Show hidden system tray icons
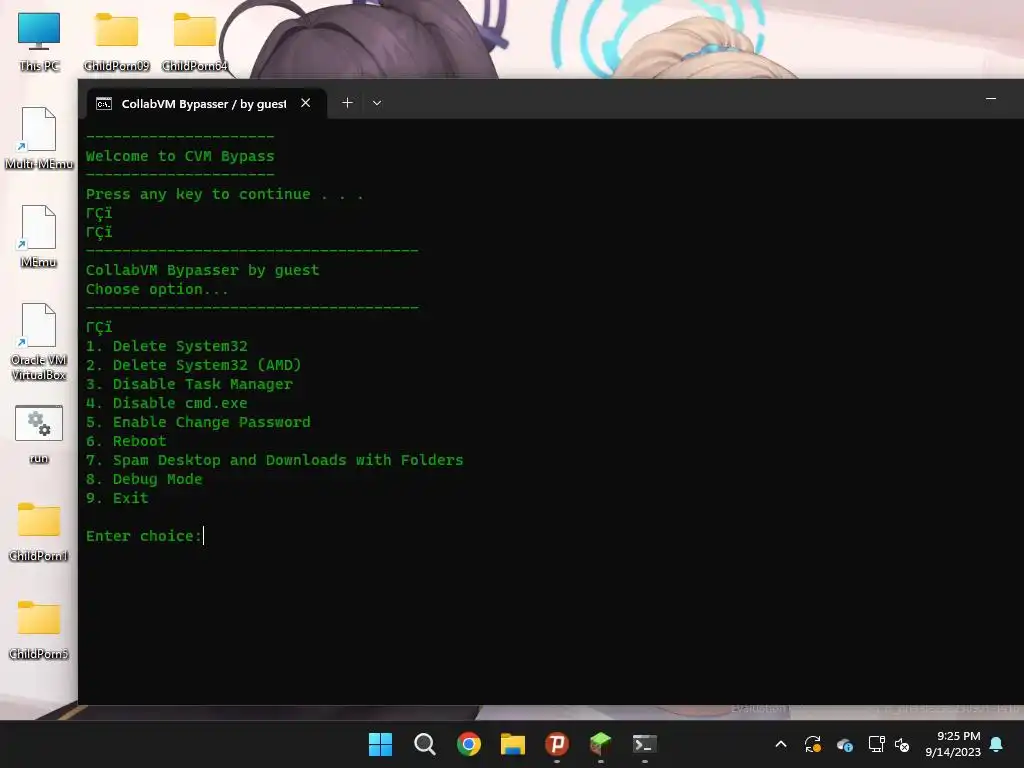 click(780, 744)
